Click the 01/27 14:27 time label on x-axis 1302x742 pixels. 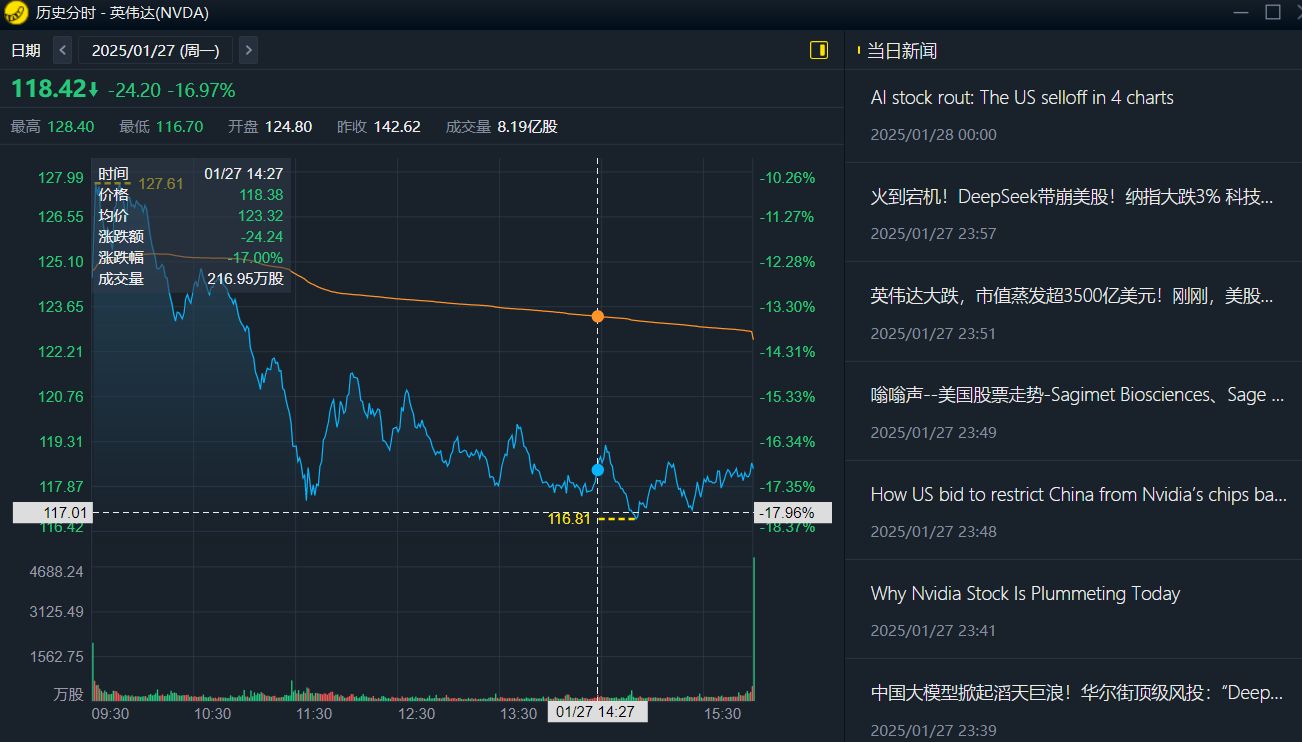point(596,712)
